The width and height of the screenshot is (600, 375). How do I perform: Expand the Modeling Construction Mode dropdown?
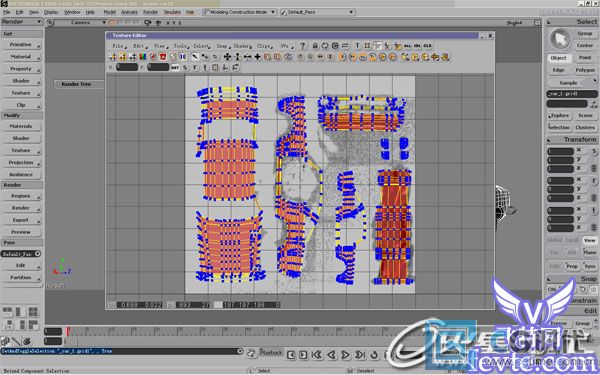click(239, 12)
